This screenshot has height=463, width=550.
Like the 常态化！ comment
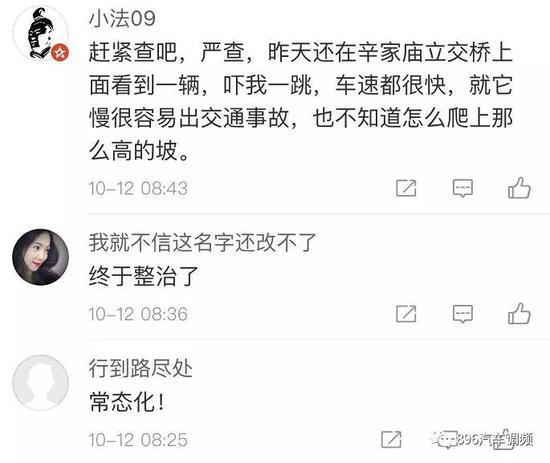(x=504, y=439)
